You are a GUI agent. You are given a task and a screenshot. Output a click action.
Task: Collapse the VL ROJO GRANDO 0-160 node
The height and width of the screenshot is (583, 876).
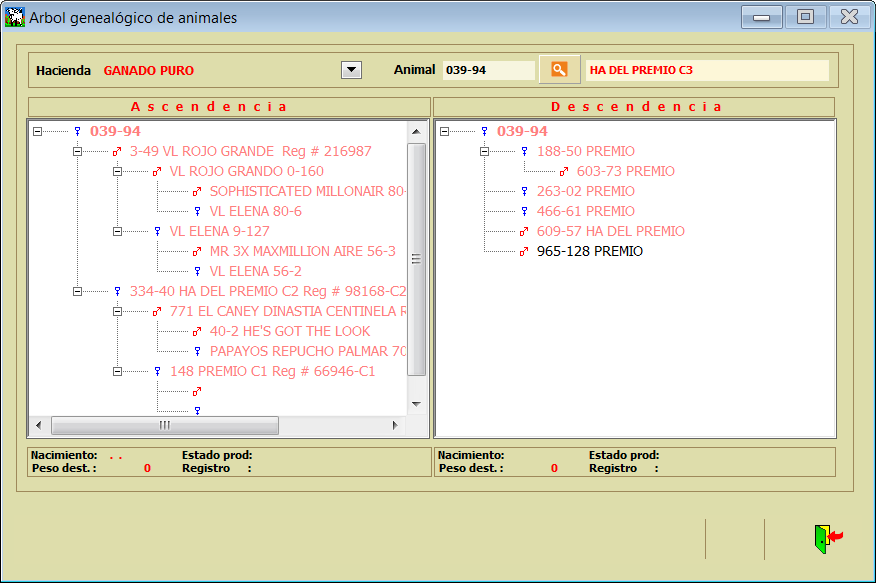click(x=117, y=171)
